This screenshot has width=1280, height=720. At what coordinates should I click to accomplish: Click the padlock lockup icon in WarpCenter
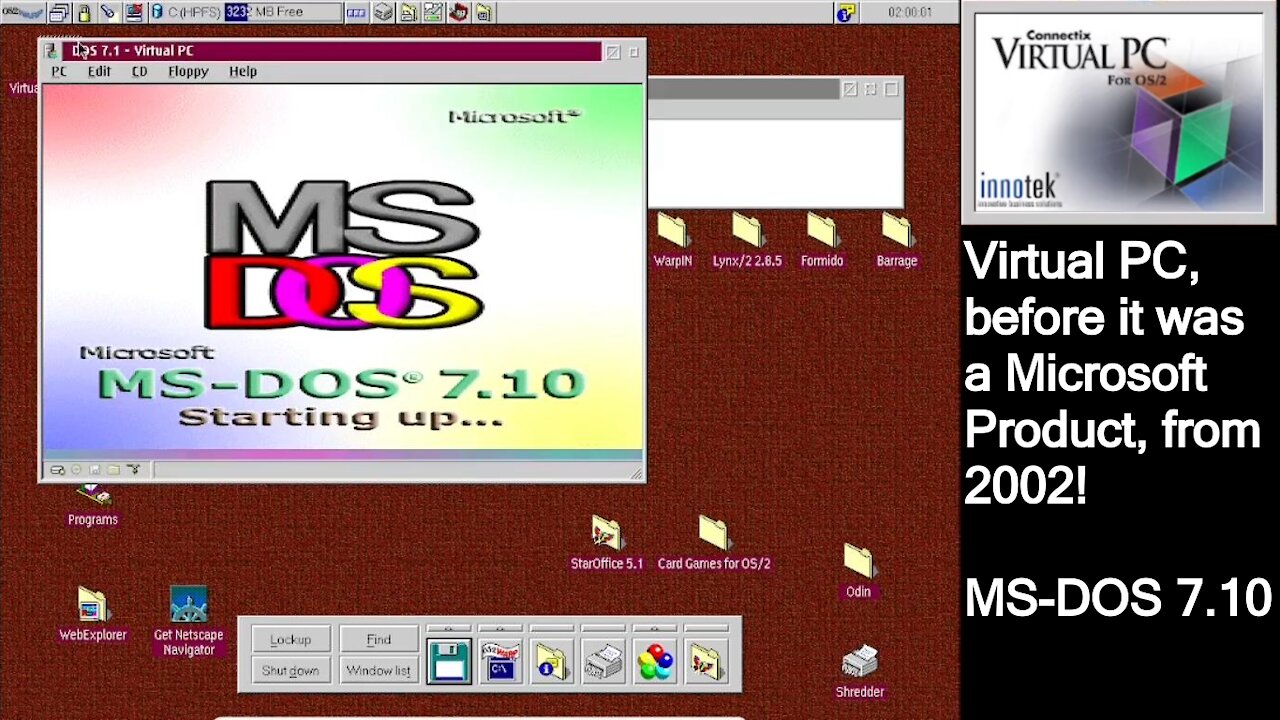pyautogui.click(x=84, y=13)
